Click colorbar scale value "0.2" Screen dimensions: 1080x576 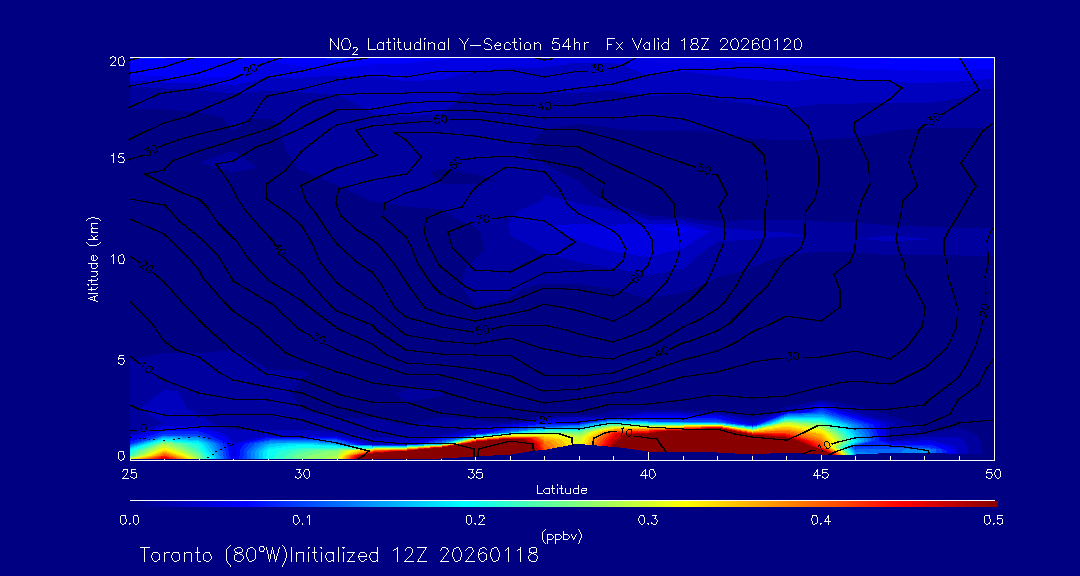pyautogui.click(x=475, y=520)
